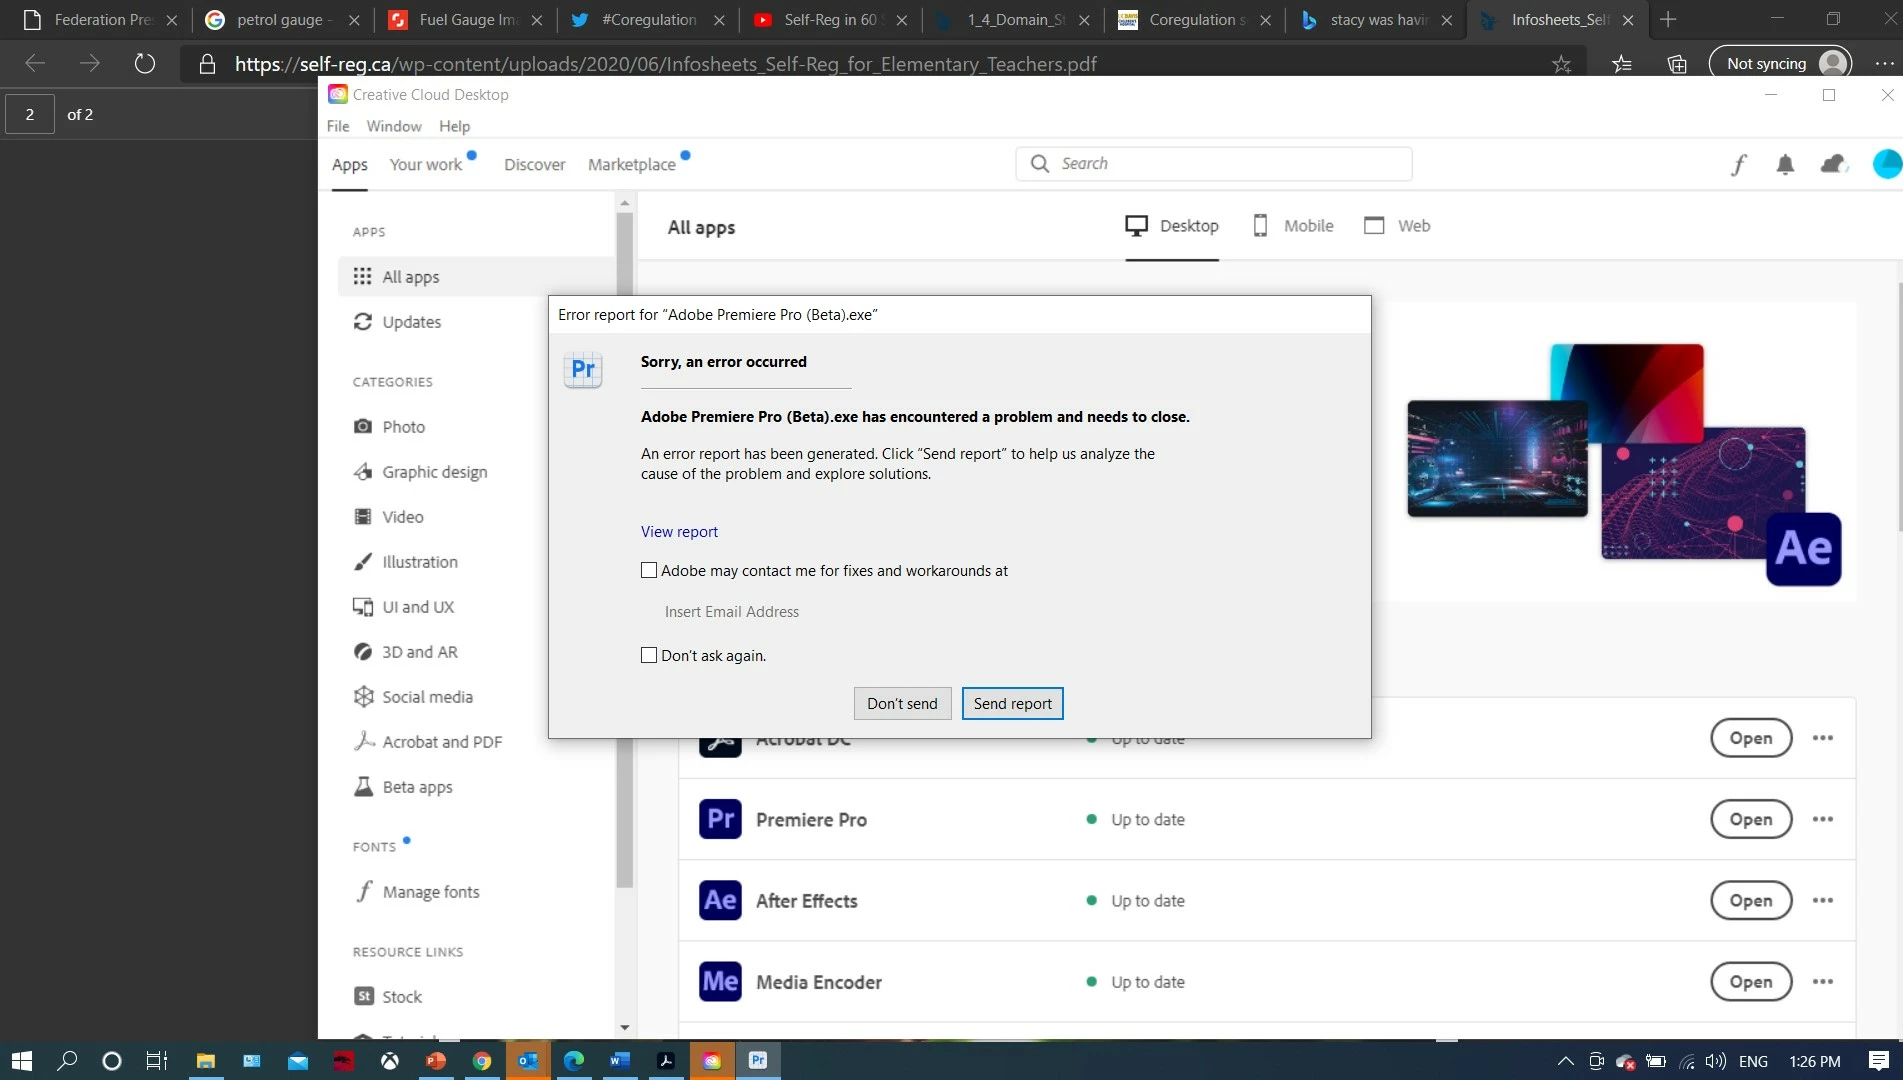
Task: Open account profile avatar in Creative Cloud
Action: point(1886,164)
